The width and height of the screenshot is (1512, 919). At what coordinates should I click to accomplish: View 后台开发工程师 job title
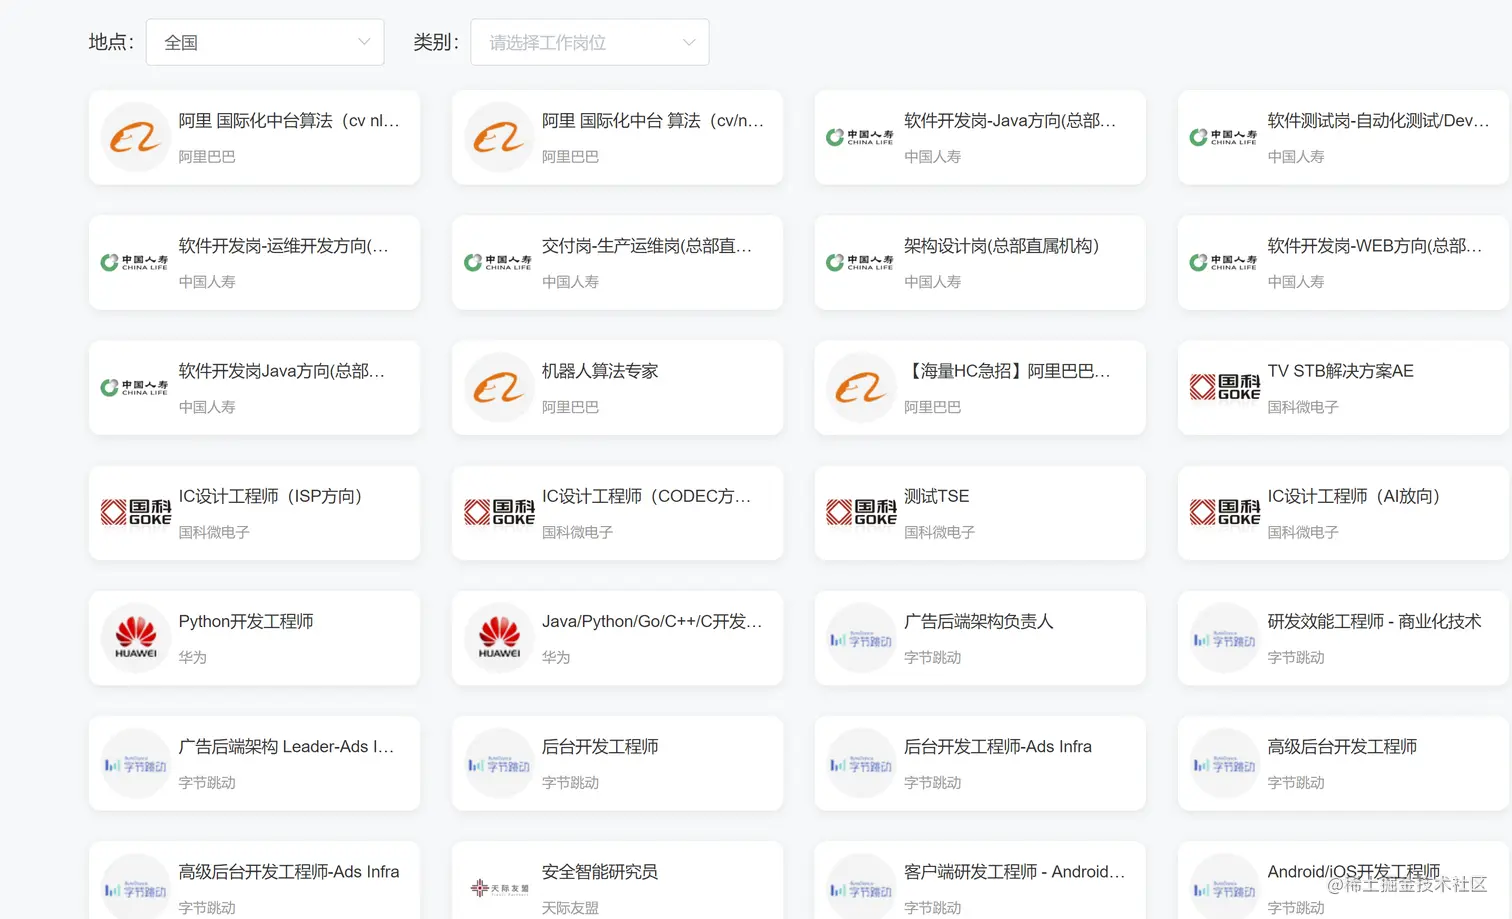[x=600, y=747]
